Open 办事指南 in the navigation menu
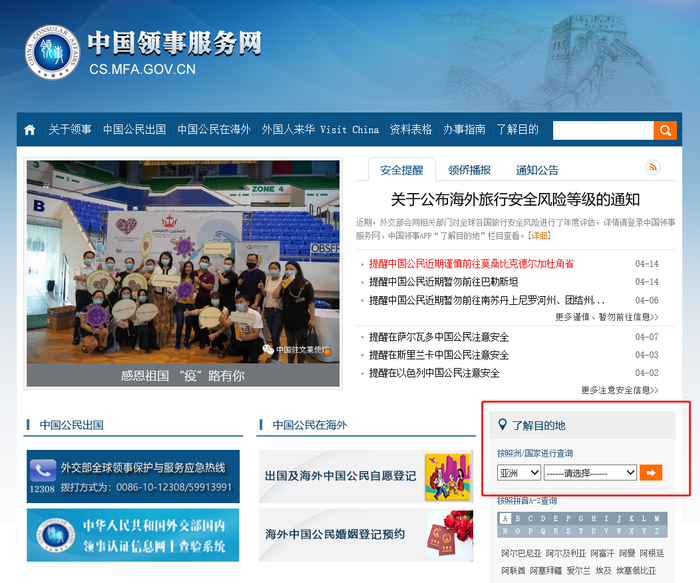The image size is (700, 583). coord(464,130)
